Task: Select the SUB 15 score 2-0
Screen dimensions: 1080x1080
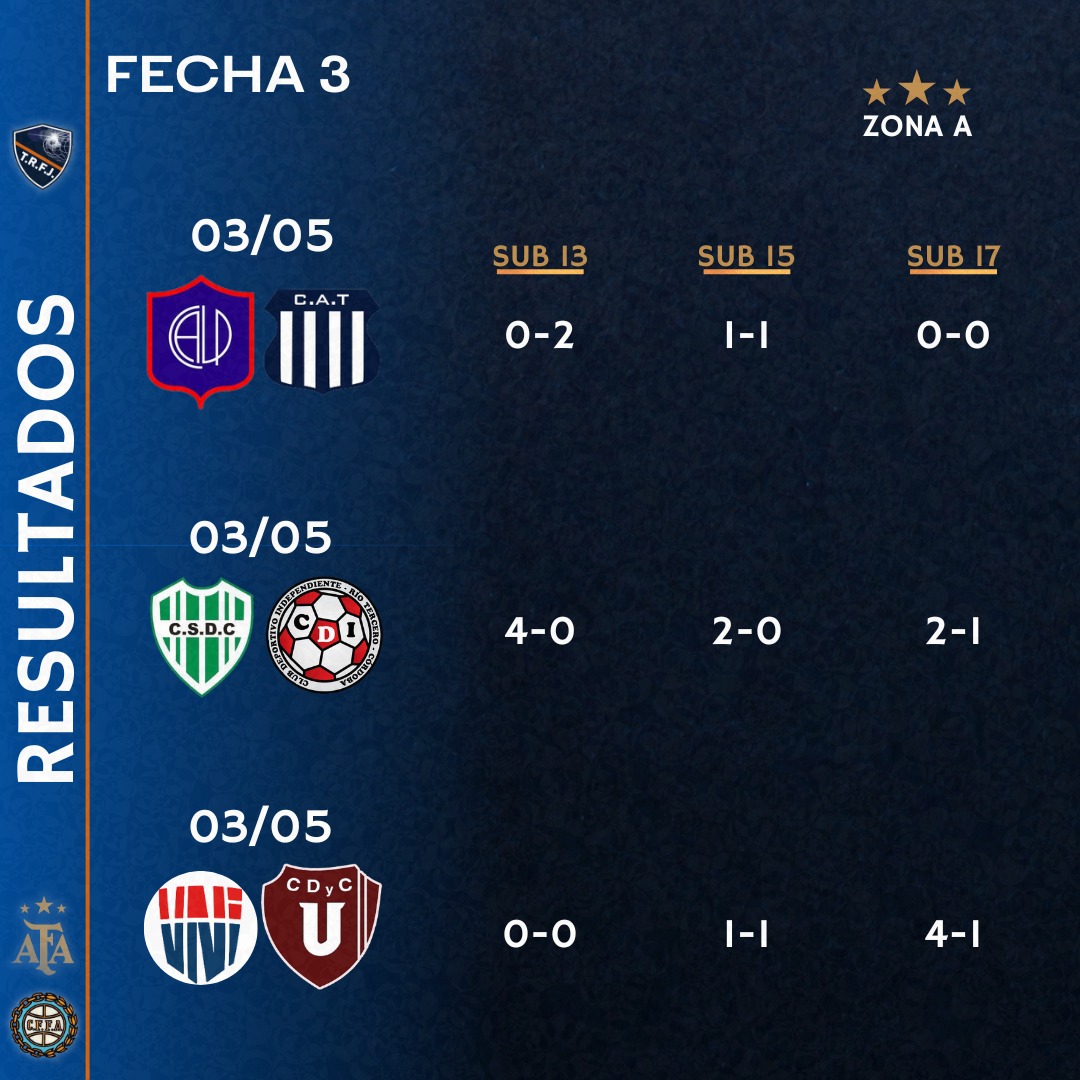Action: [746, 632]
